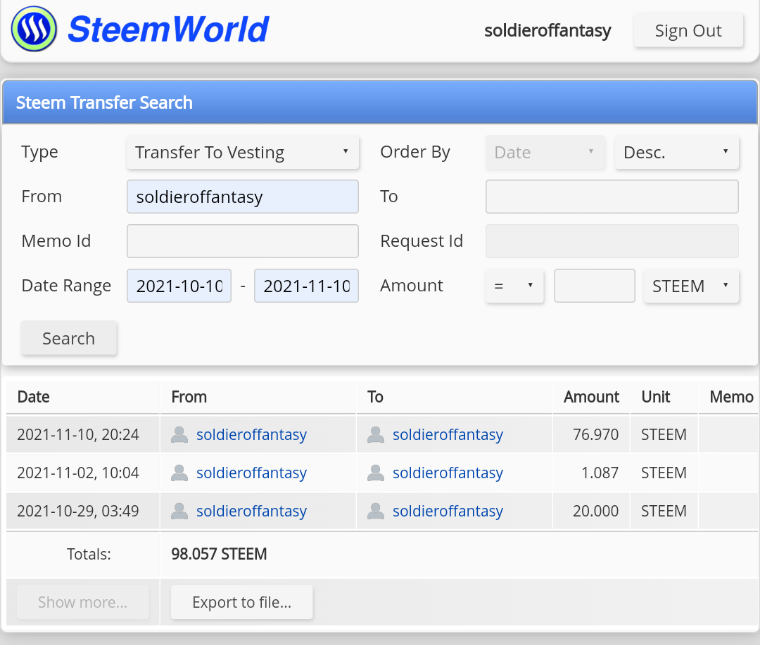Click the soldieroffantasy account name in header
The width and height of the screenshot is (760, 645).
[548, 31]
